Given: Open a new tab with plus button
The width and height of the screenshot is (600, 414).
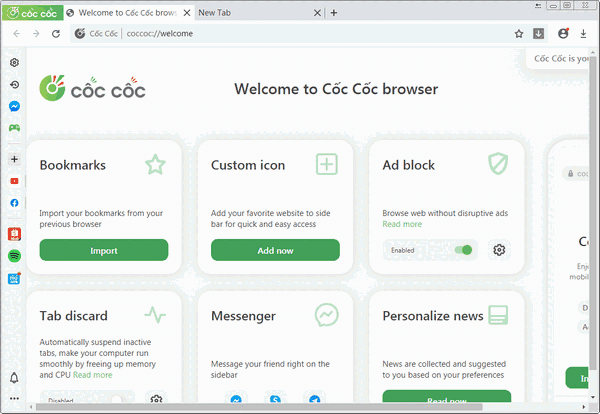Looking at the screenshot, I should coord(334,13).
